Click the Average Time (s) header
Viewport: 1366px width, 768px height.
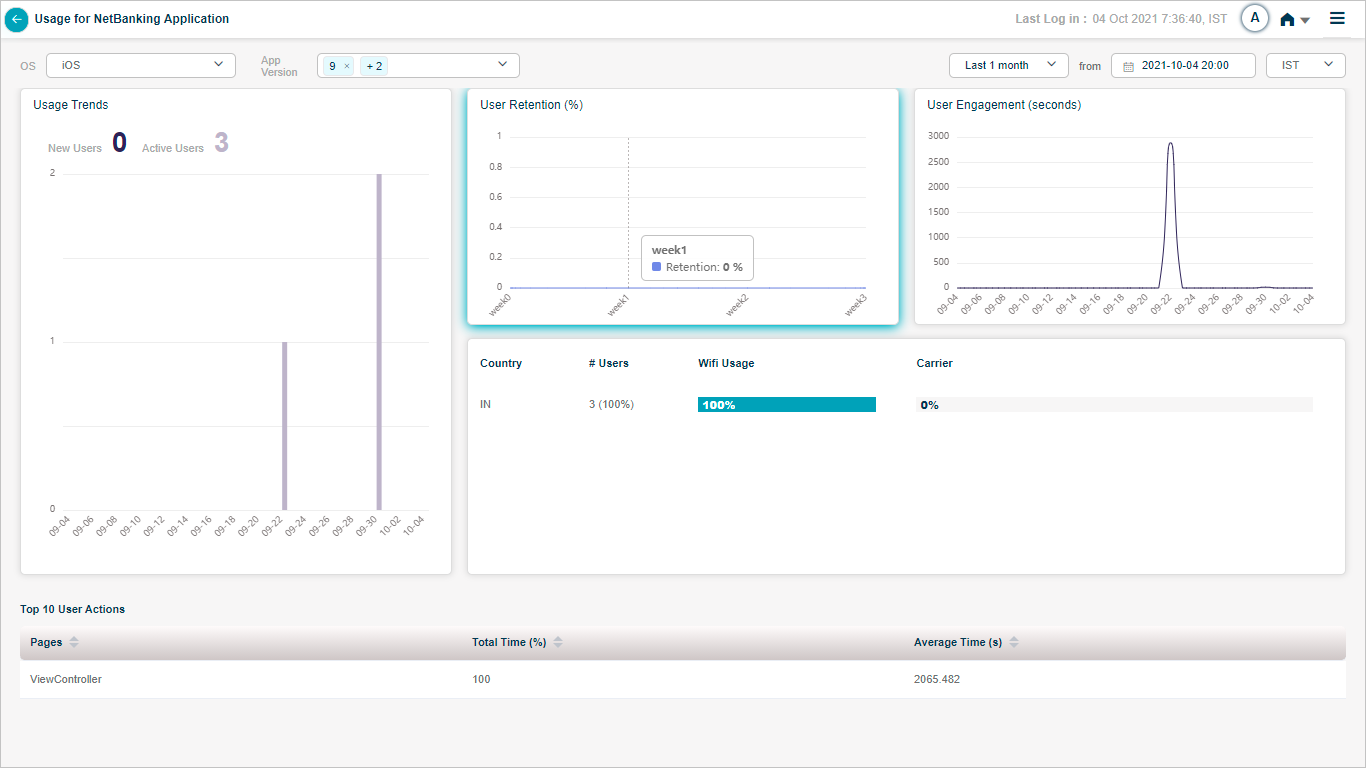click(x=958, y=642)
